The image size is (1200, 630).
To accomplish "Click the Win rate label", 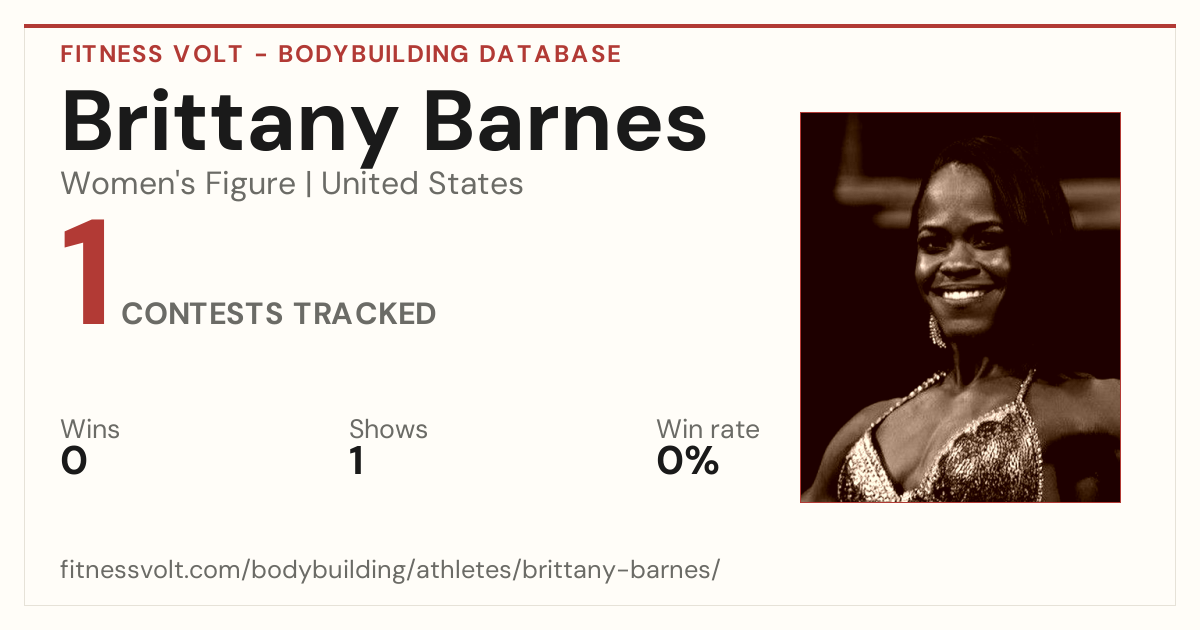I will [707, 430].
